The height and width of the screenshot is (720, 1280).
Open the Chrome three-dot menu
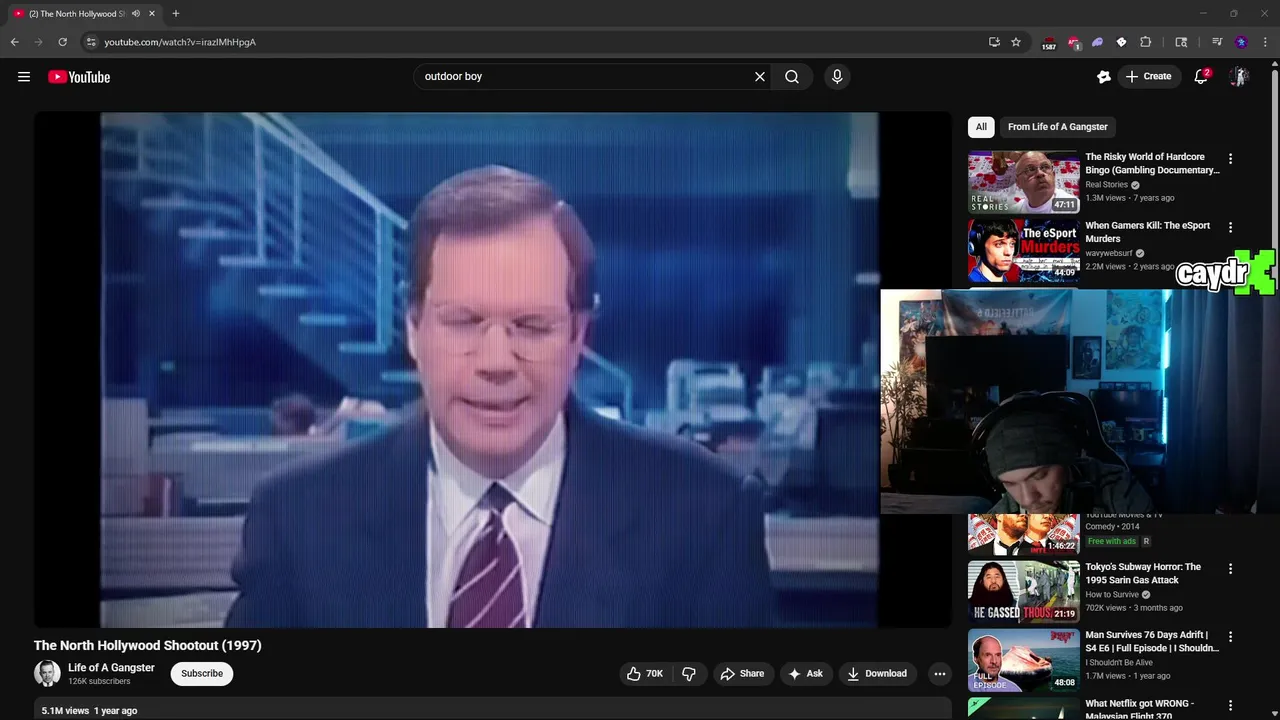[x=1264, y=42]
